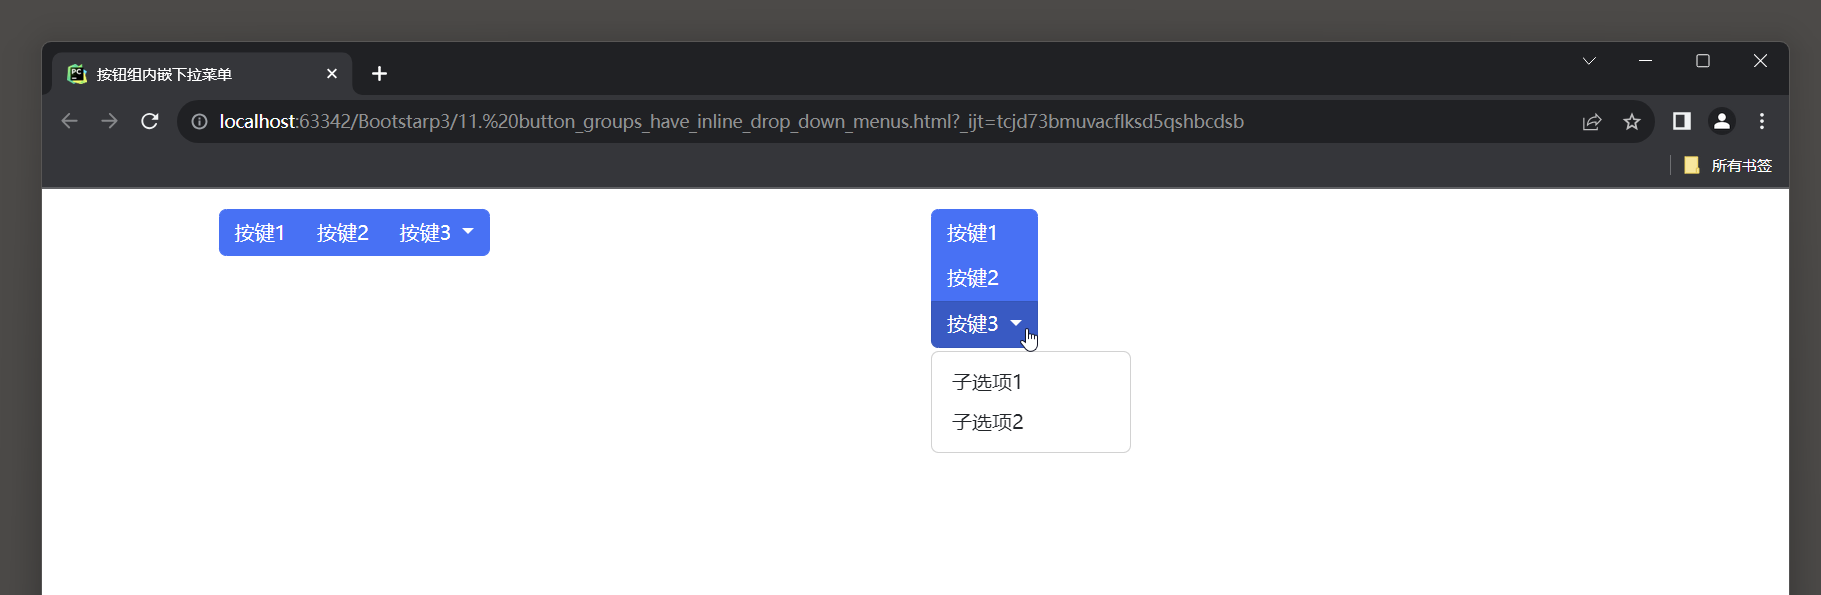This screenshot has height=595, width=1821.
Task: Choose 子选项2 from the dropdown menu
Action: (x=1031, y=422)
